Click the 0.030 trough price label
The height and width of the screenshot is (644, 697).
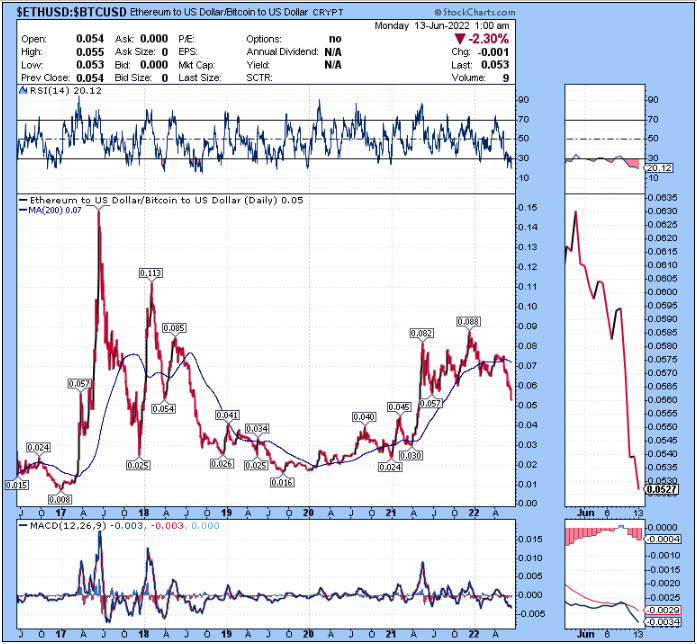[411, 456]
